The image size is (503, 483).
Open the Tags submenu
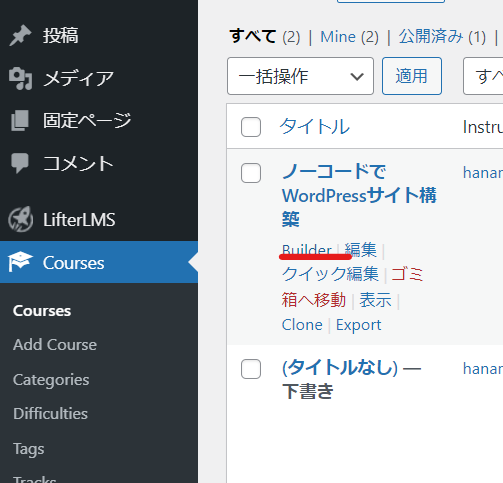pos(29,449)
